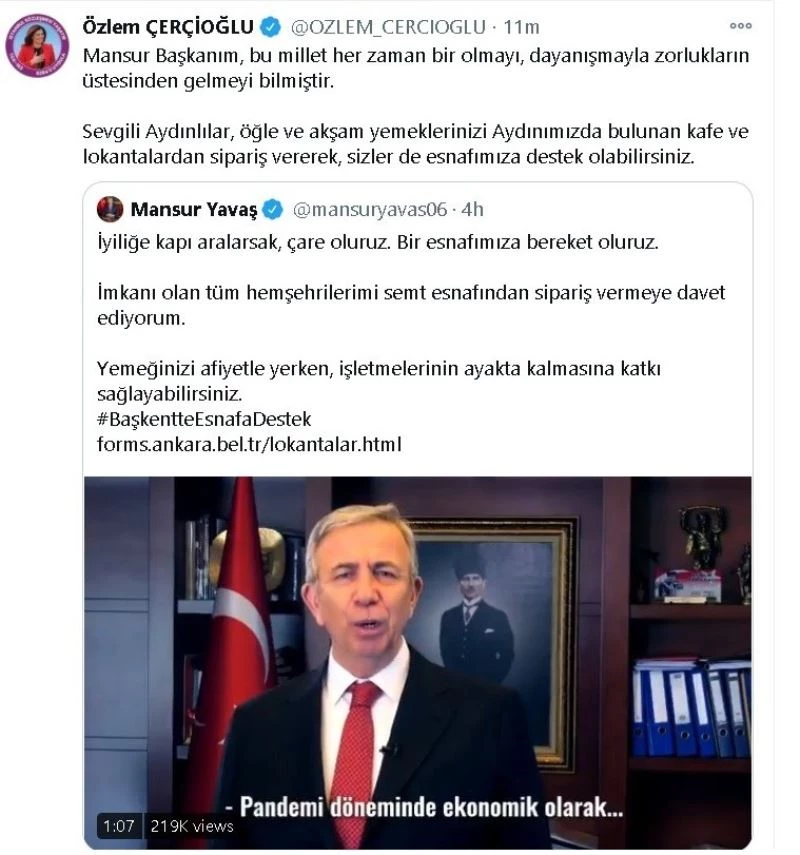Click the verified badge next to Mansur Yavaş
This screenshot has width=800, height=855.
tap(273, 209)
